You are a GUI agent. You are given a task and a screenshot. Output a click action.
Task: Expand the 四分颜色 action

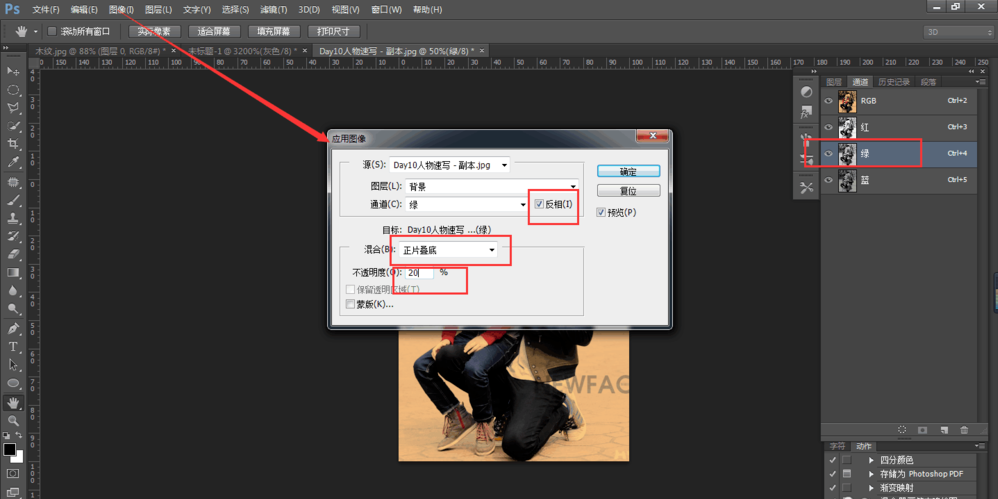pyautogui.click(x=871, y=460)
